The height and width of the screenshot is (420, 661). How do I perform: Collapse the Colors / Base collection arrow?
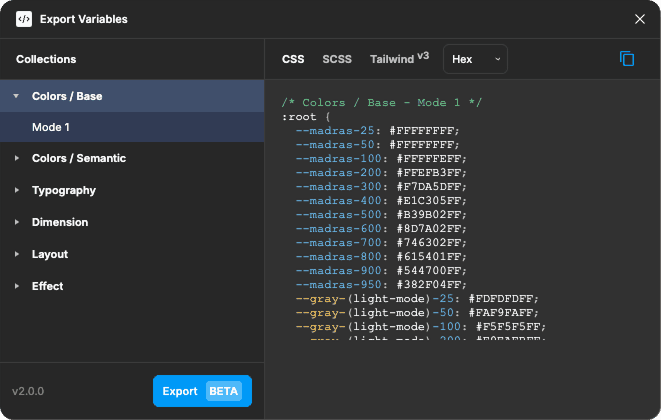pyautogui.click(x=16, y=96)
